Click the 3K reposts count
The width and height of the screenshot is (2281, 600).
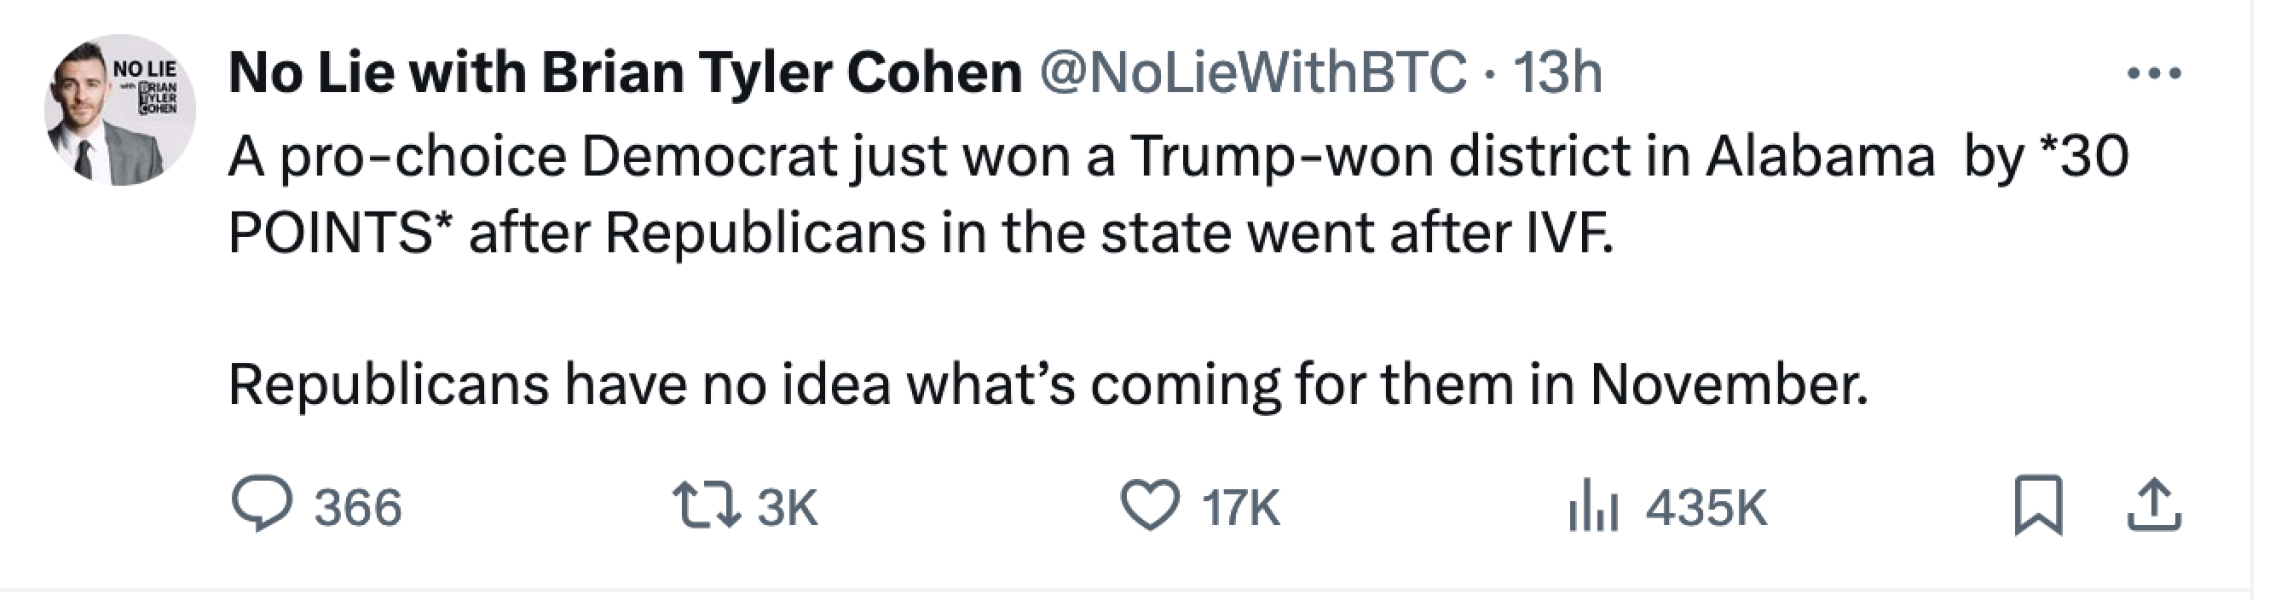pyautogui.click(x=787, y=507)
